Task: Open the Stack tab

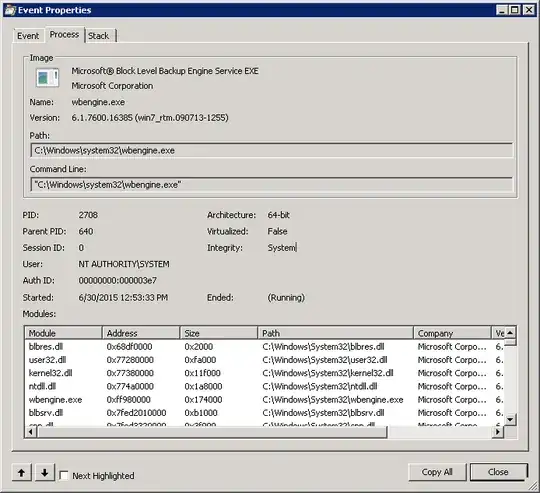Action: point(98,36)
